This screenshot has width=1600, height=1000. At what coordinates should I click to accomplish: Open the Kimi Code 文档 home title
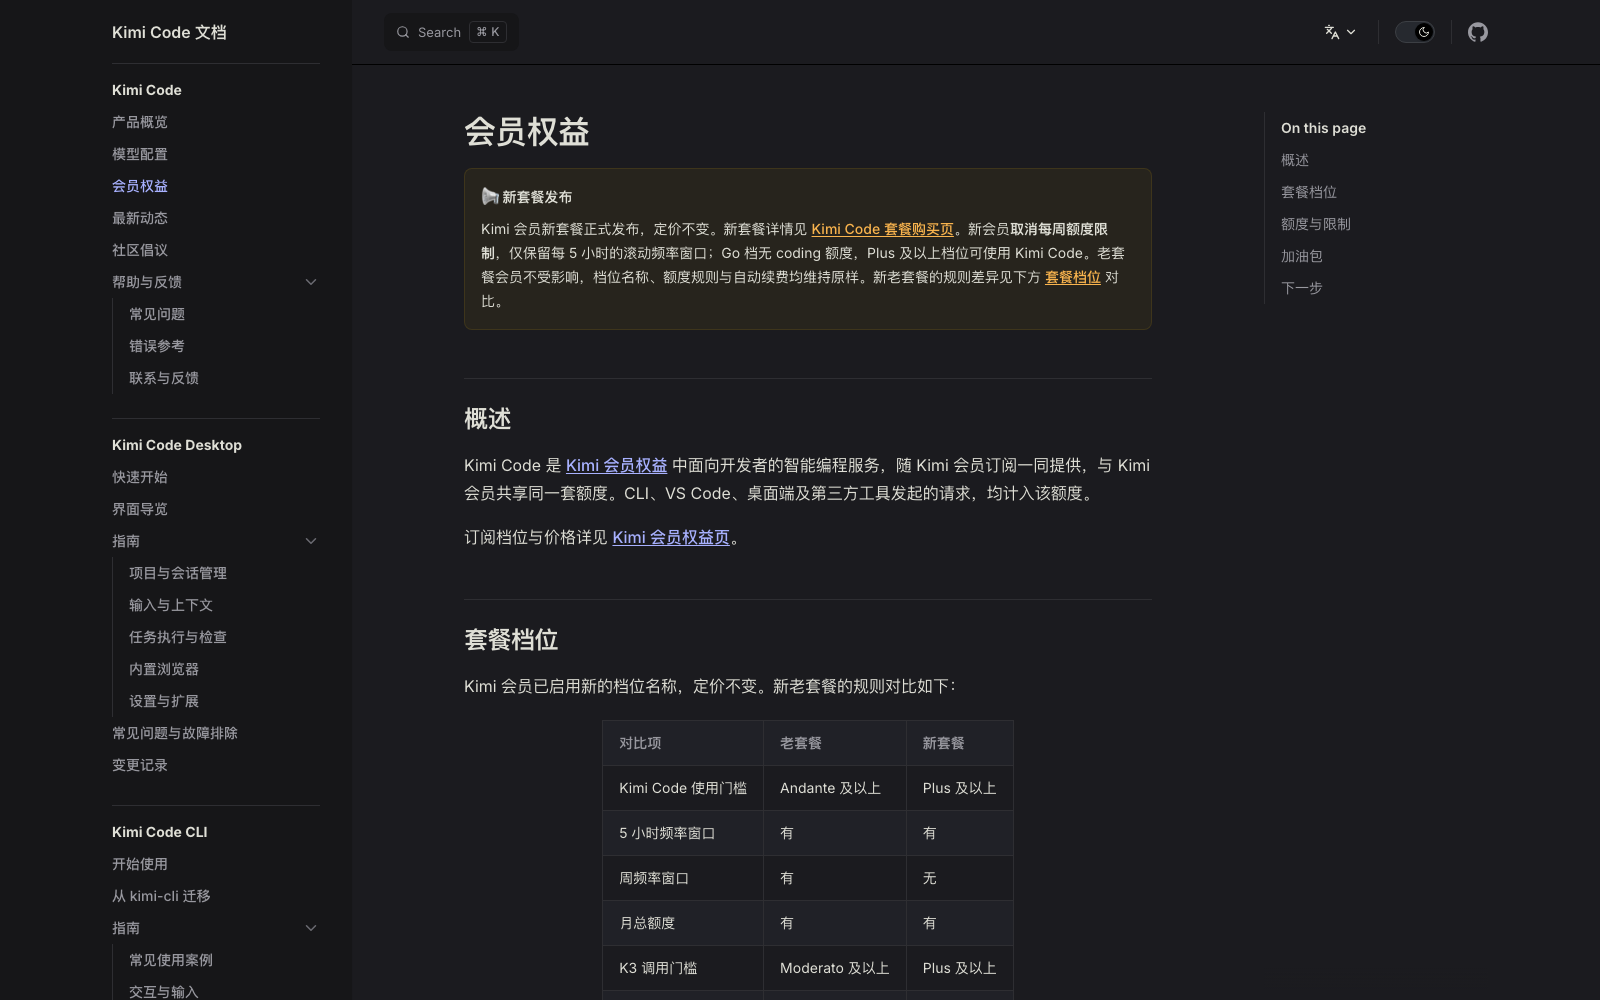coord(169,32)
